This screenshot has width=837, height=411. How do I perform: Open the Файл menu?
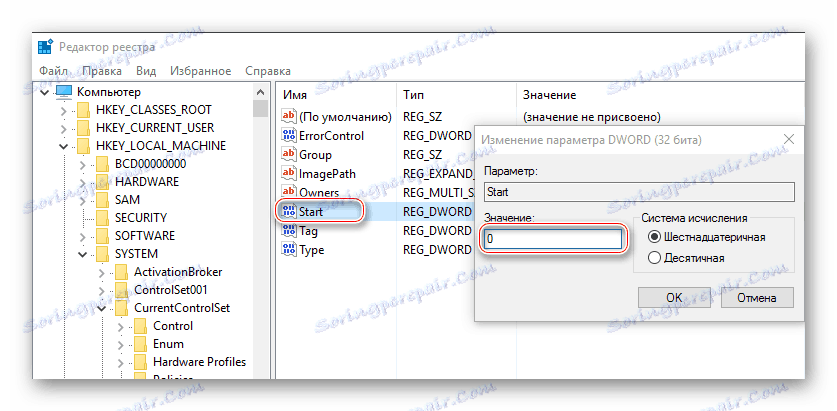click(53, 71)
